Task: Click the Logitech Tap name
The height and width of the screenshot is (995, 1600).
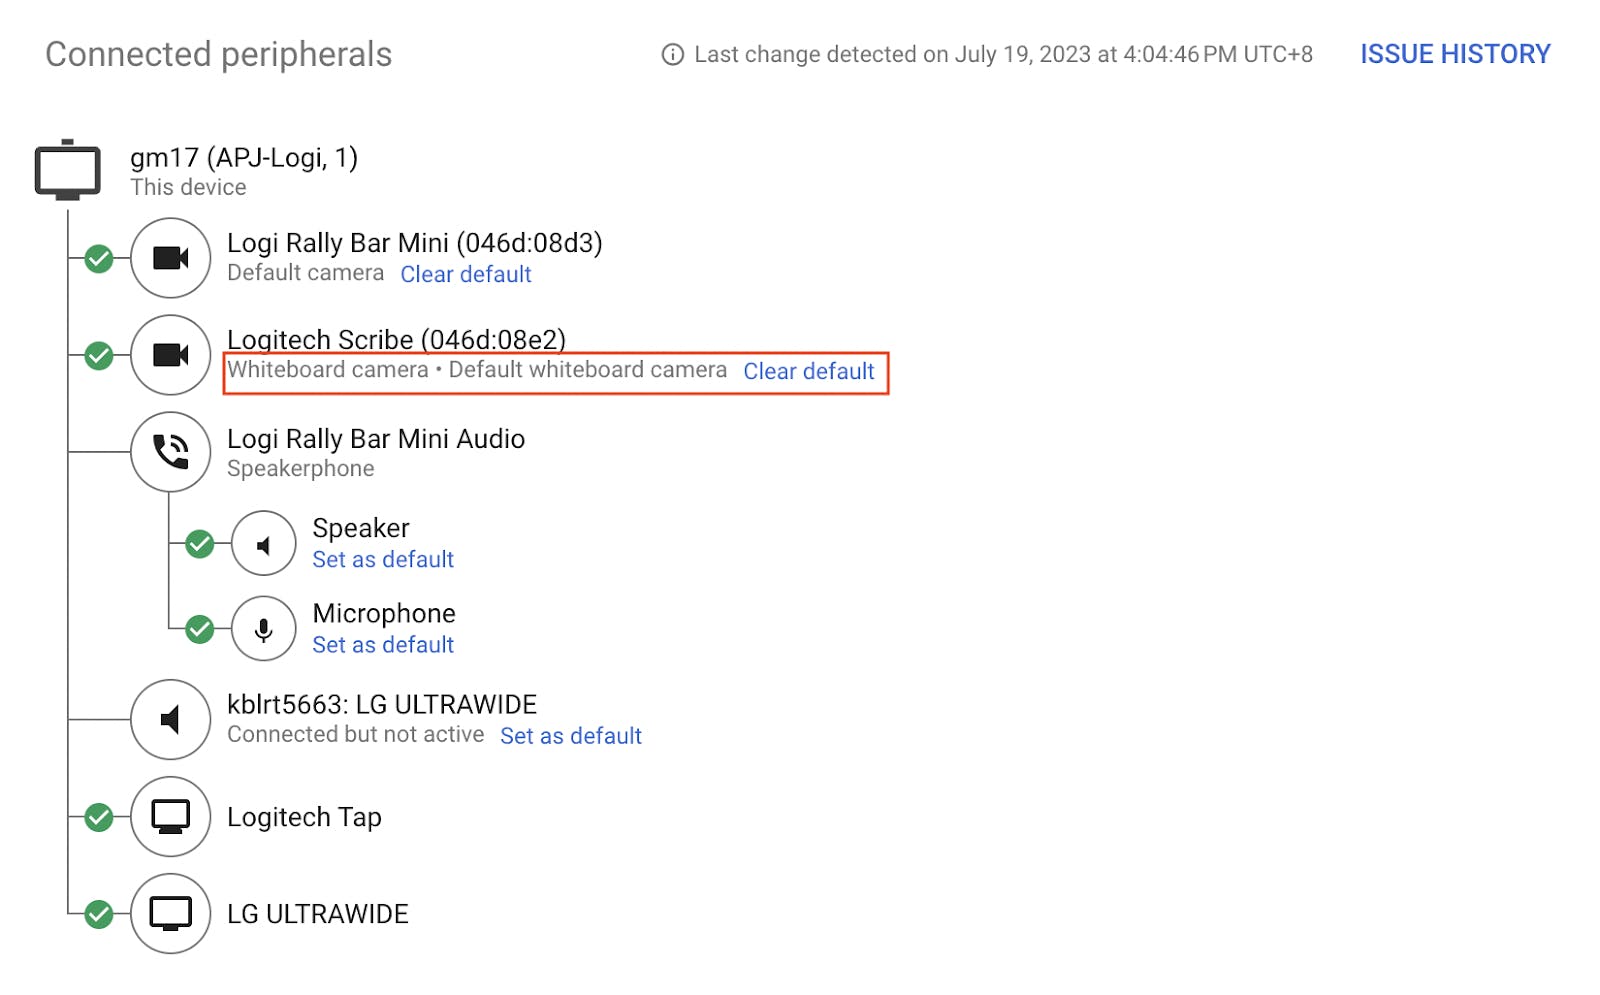Action: pos(304,817)
